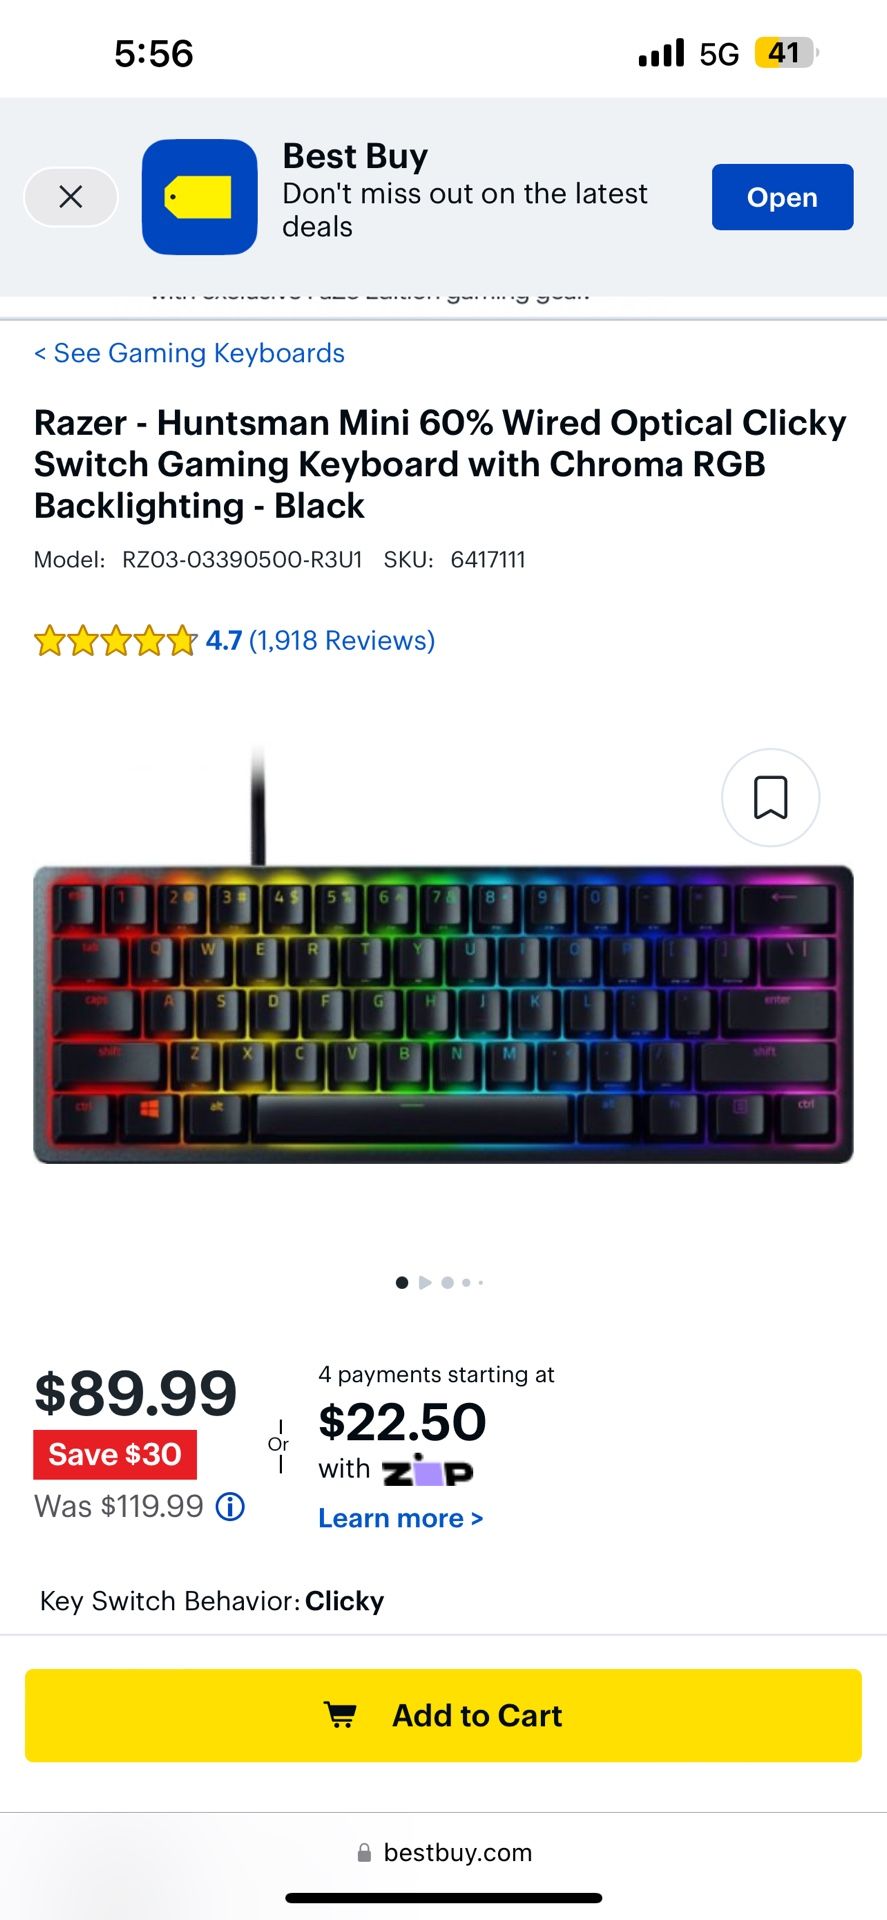This screenshot has width=887, height=1920.
Task: Tap the Best Buy yellow tag app icon
Action: 200,197
